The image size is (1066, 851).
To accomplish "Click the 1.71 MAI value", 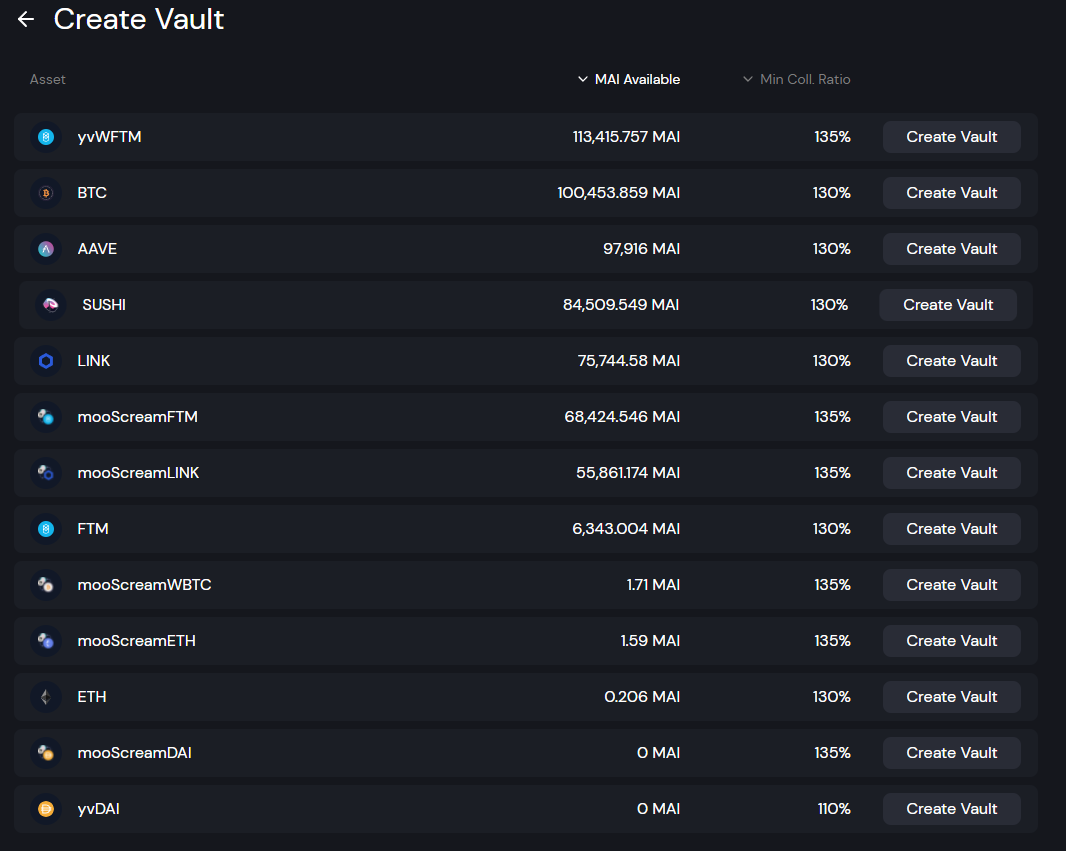I will click(x=653, y=585).
